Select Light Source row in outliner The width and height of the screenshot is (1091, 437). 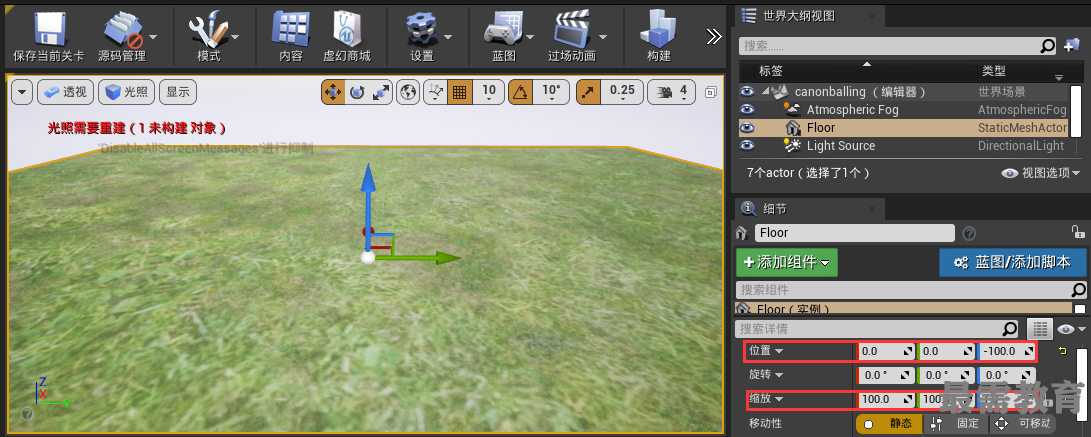(x=903, y=145)
